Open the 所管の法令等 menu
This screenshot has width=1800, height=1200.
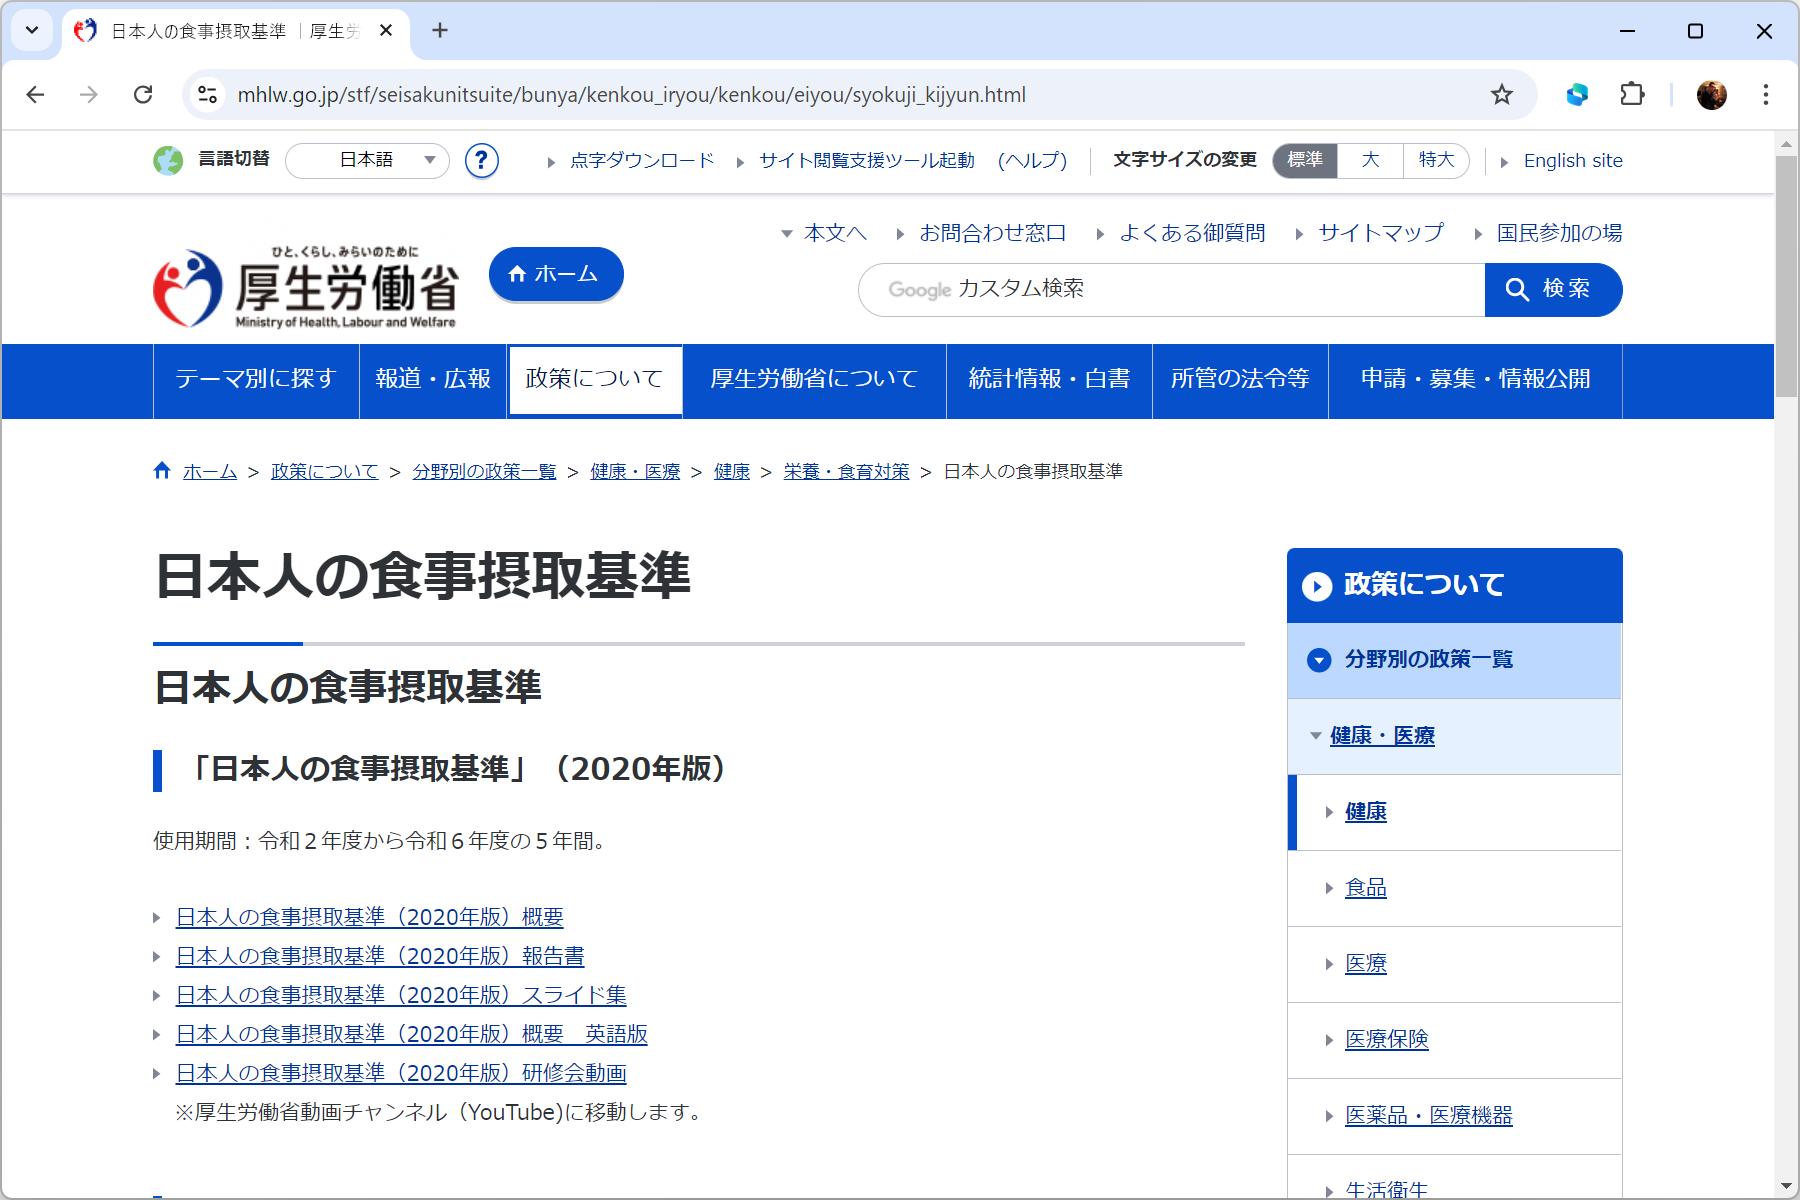point(1240,380)
